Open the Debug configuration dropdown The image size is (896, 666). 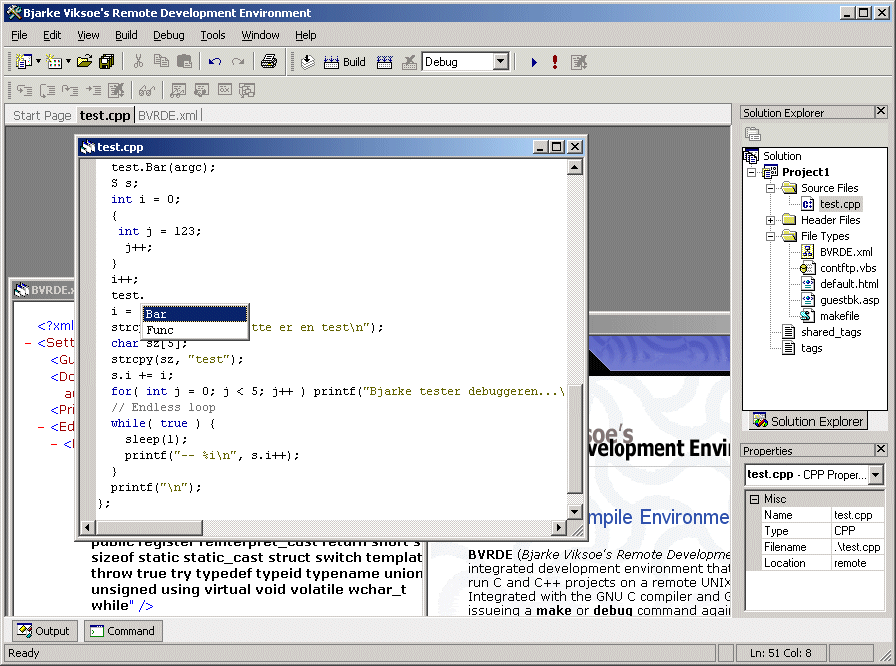[x=501, y=62]
